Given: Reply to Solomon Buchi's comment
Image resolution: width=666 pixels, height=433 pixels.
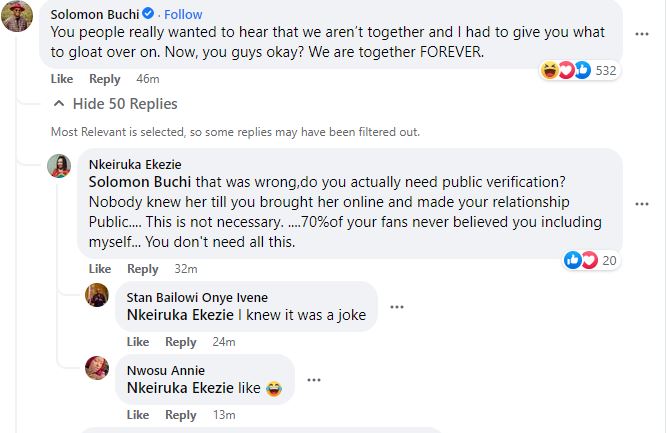Looking at the screenshot, I should click(105, 79).
